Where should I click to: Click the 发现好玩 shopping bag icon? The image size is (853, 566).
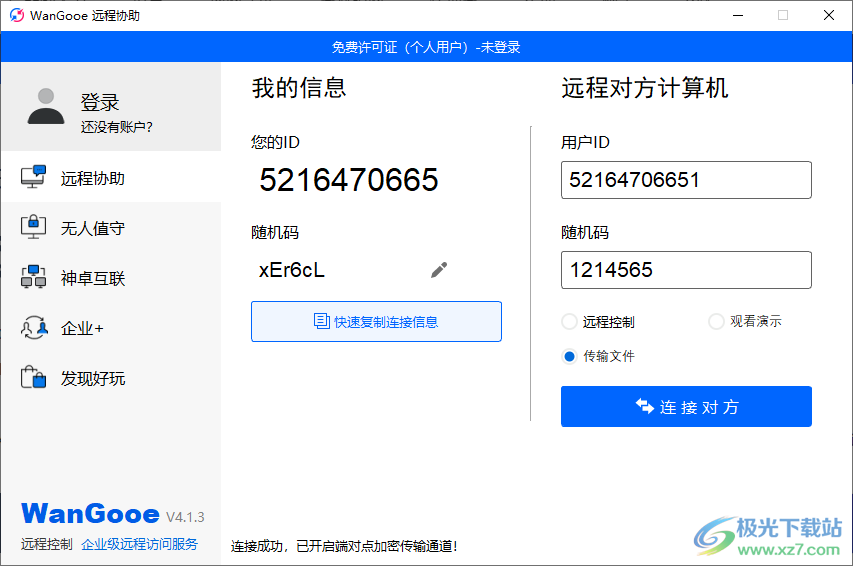point(33,377)
